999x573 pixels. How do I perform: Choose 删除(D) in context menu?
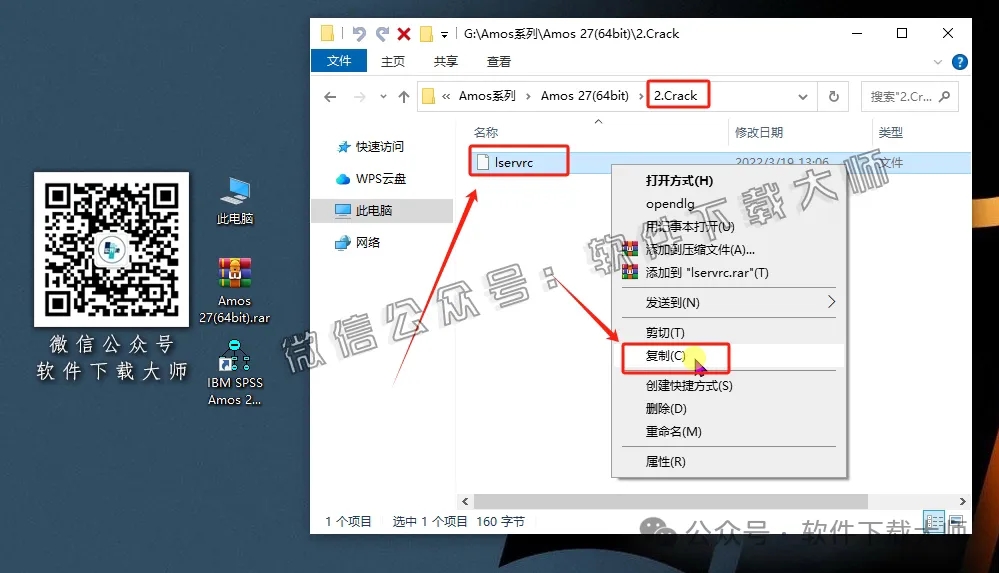tap(666, 409)
